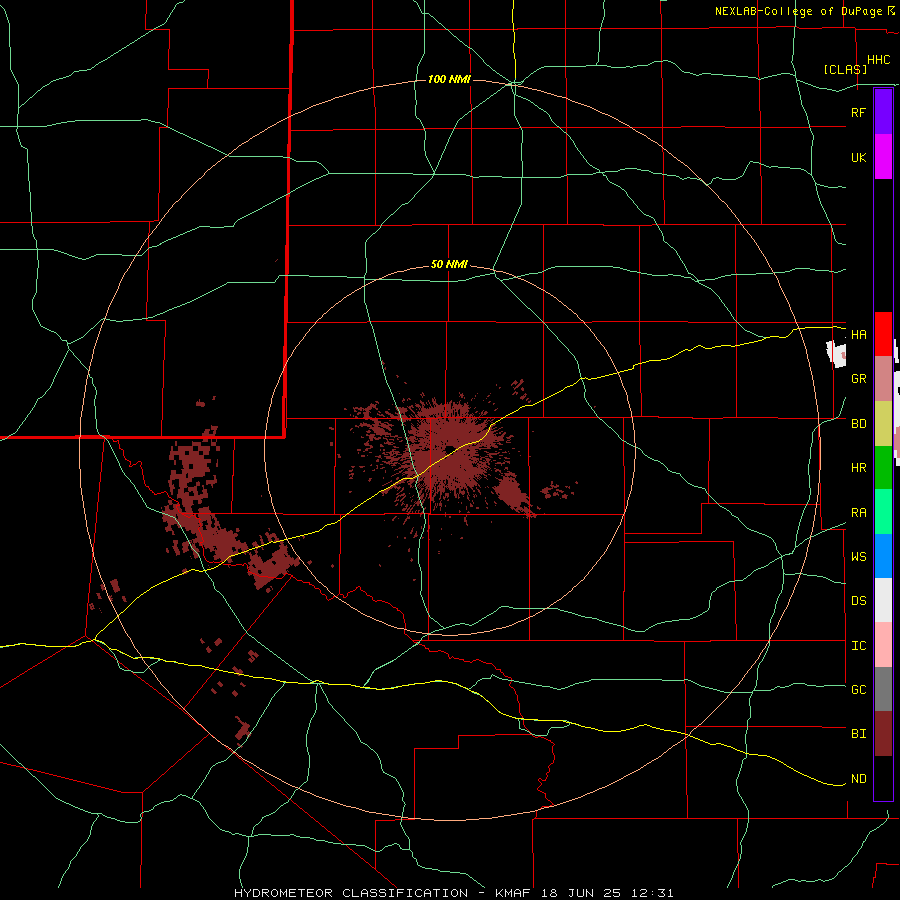Click the gray GC legend swatch
Image resolution: width=900 pixels, height=900 pixels.
[x=883, y=689]
